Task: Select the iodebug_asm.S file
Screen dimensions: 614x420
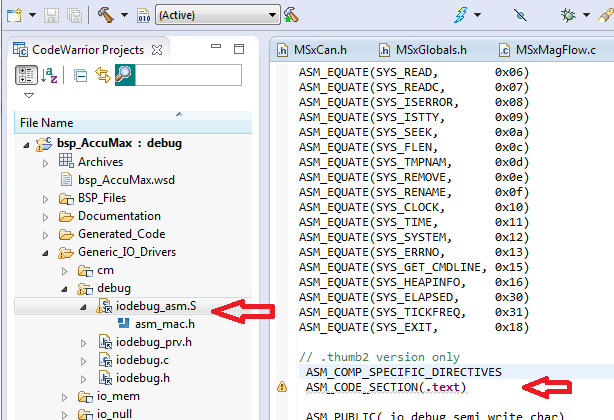Action: click(156, 306)
